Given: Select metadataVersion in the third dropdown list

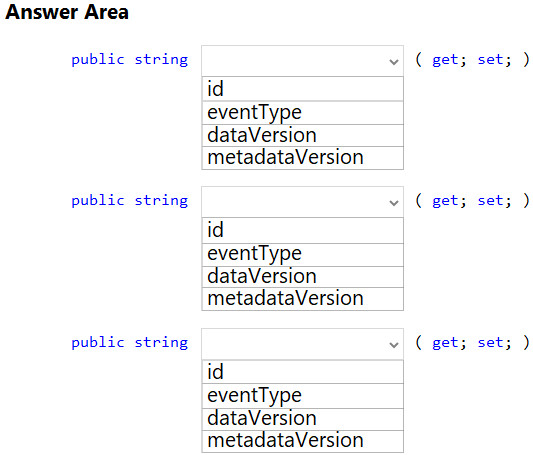Looking at the screenshot, I should pos(303,441).
